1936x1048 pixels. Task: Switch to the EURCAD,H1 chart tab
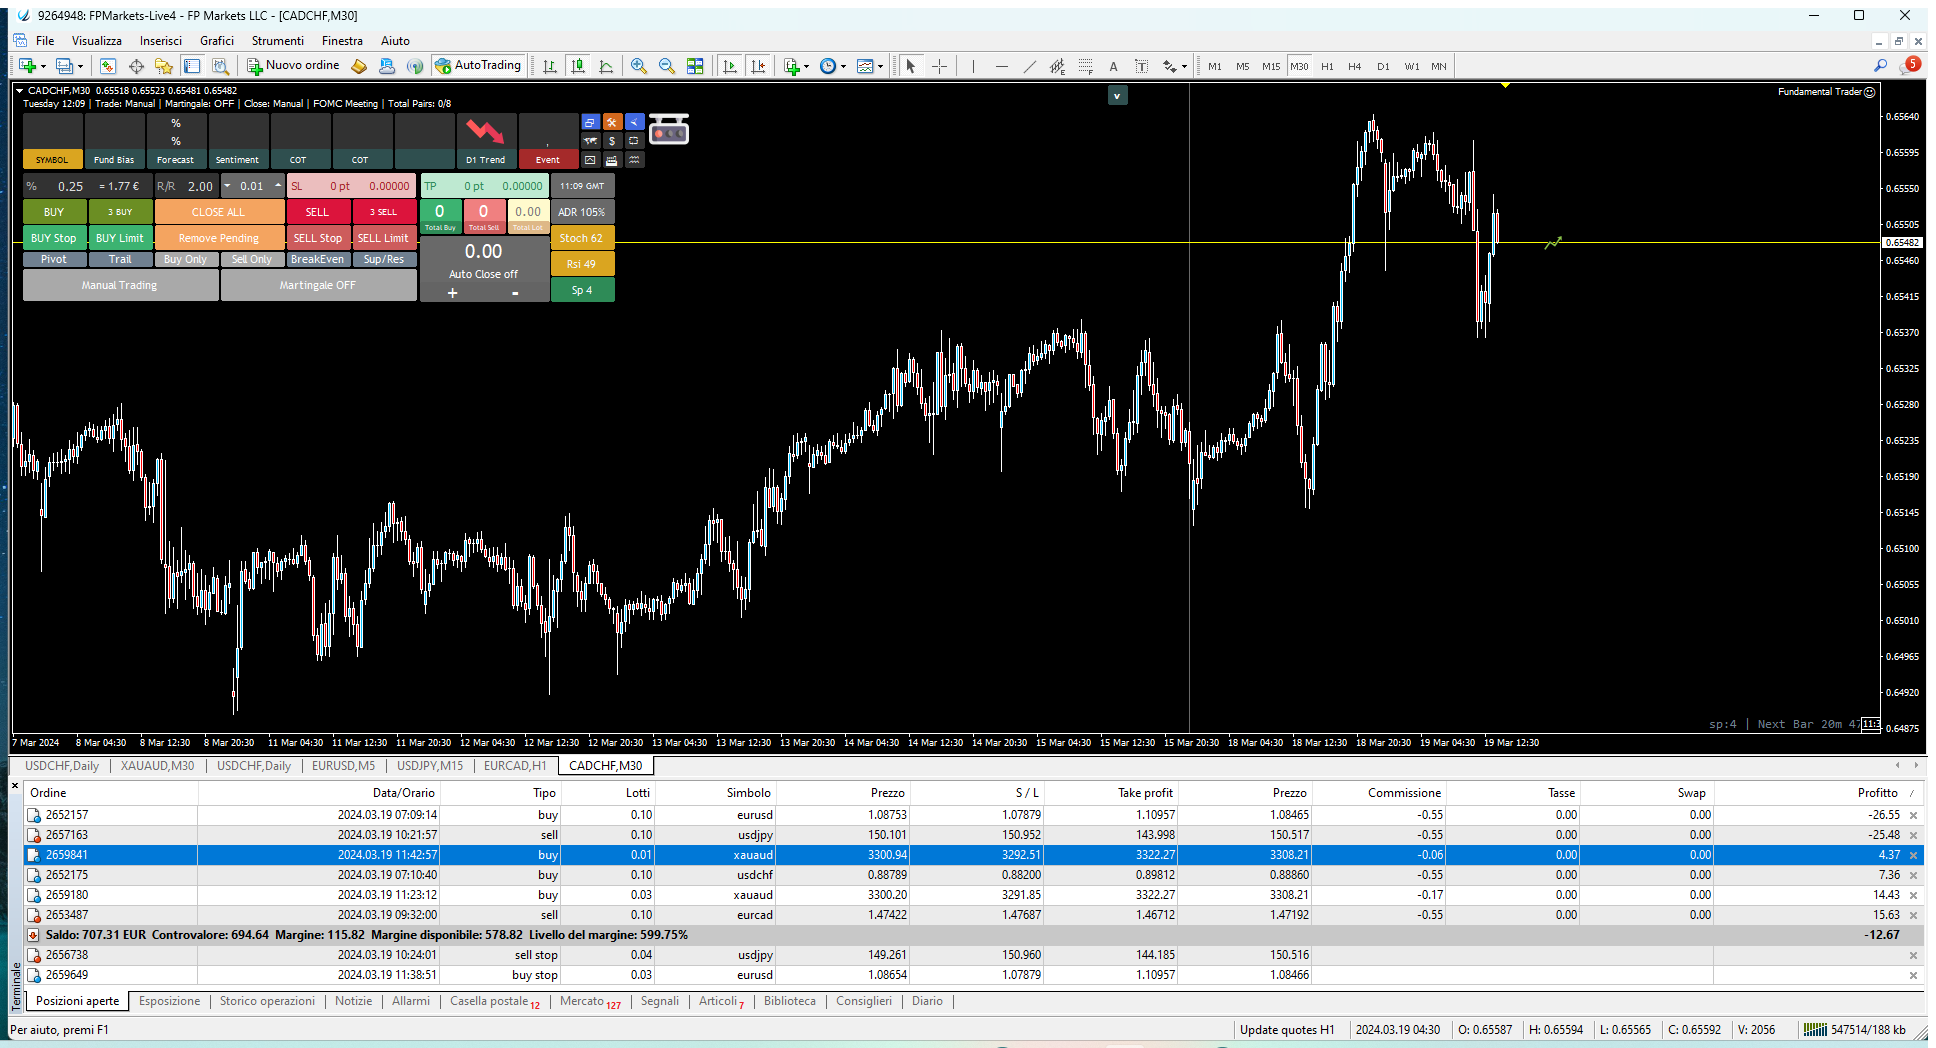[x=515, y=766]
